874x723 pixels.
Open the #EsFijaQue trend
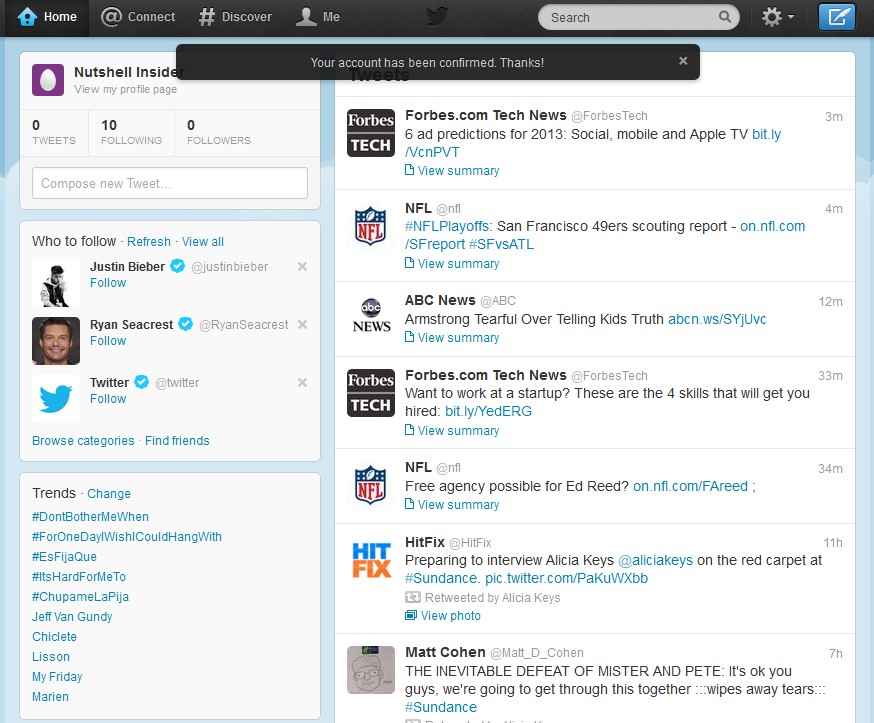click(x=64, y=557)
